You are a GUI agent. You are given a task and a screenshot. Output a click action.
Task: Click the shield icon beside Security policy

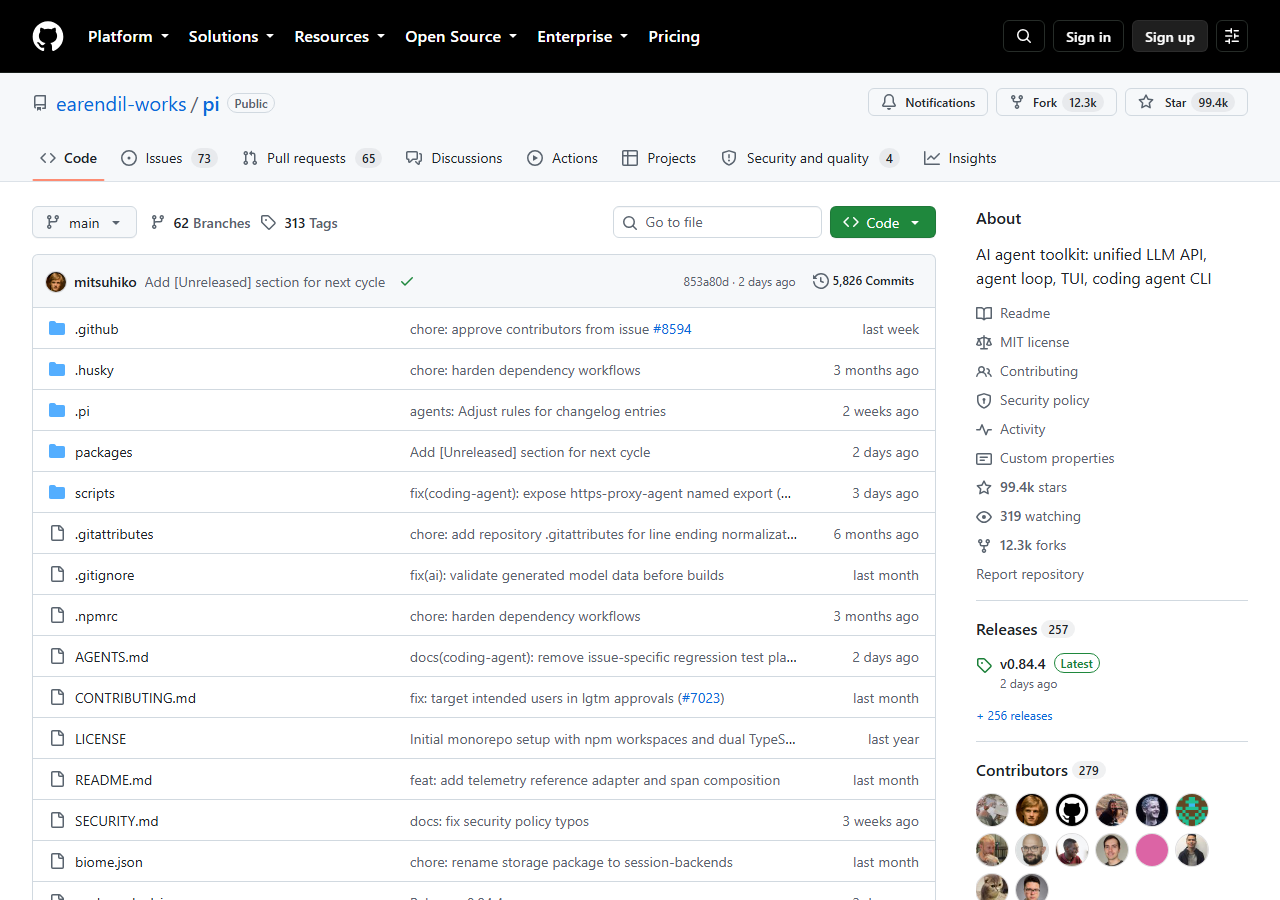984,400
